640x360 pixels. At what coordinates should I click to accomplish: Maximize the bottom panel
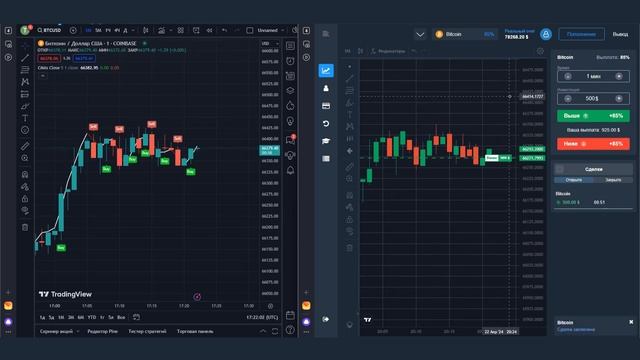click(x=275, y=331)
